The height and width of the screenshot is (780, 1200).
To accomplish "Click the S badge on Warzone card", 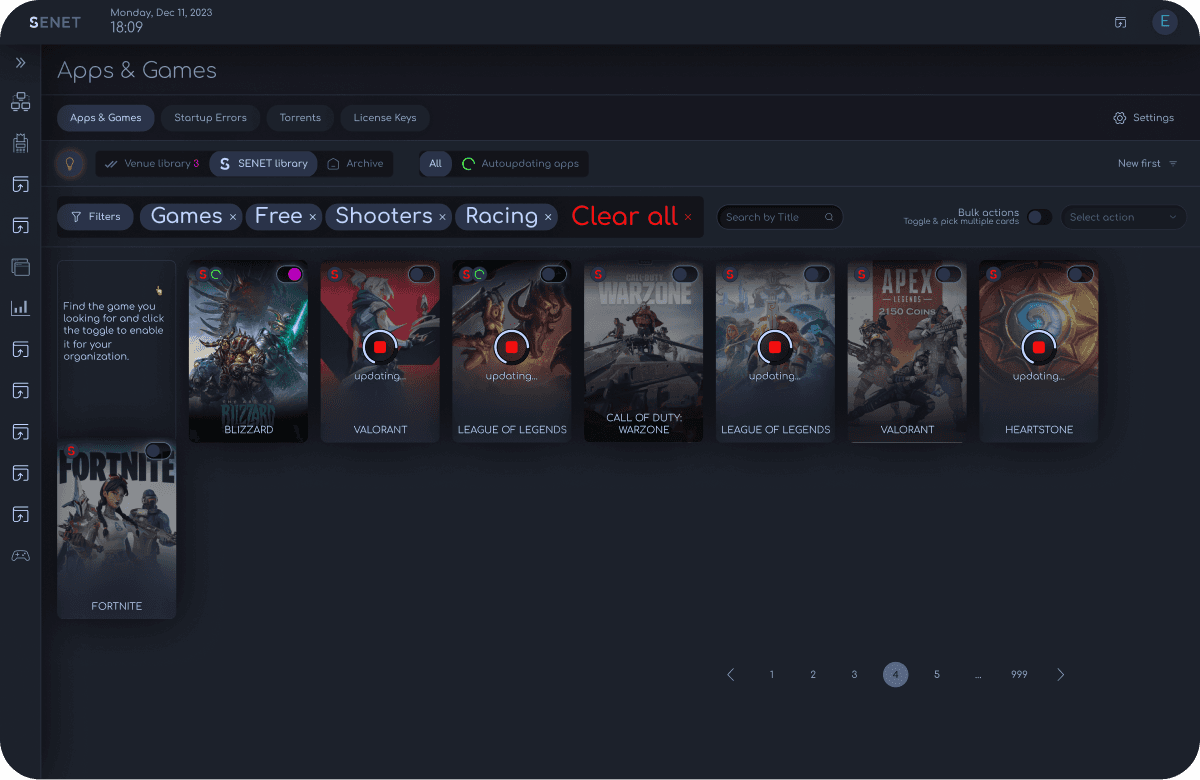I will pyautogui.click(x=598, y=274).
